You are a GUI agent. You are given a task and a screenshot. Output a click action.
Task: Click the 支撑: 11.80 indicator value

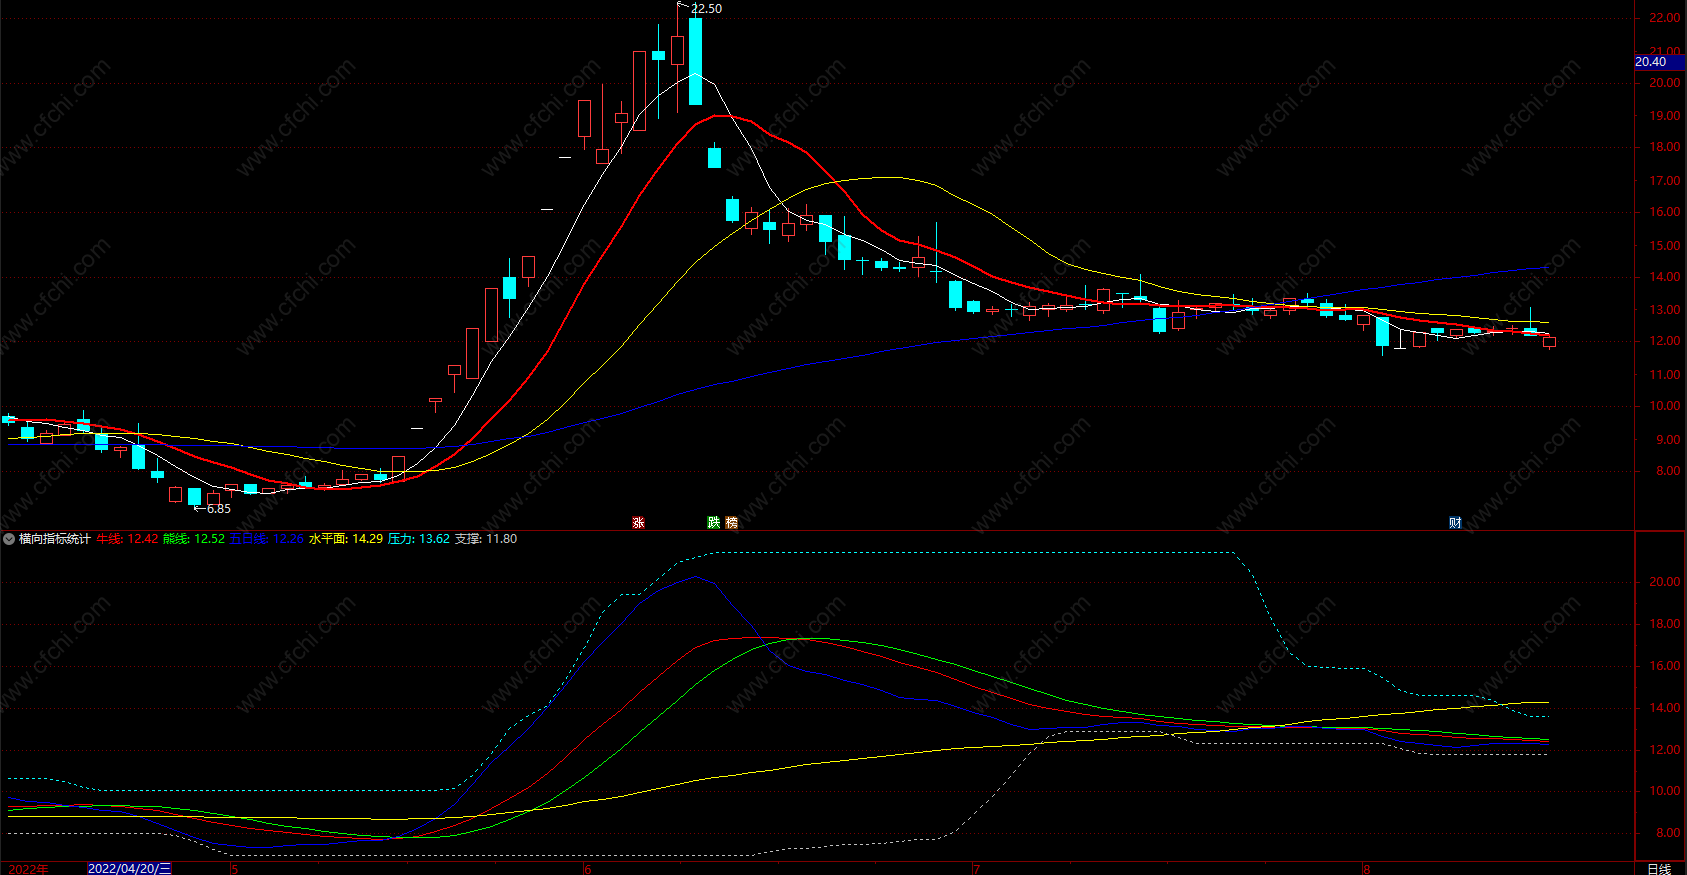click(486, 539)
